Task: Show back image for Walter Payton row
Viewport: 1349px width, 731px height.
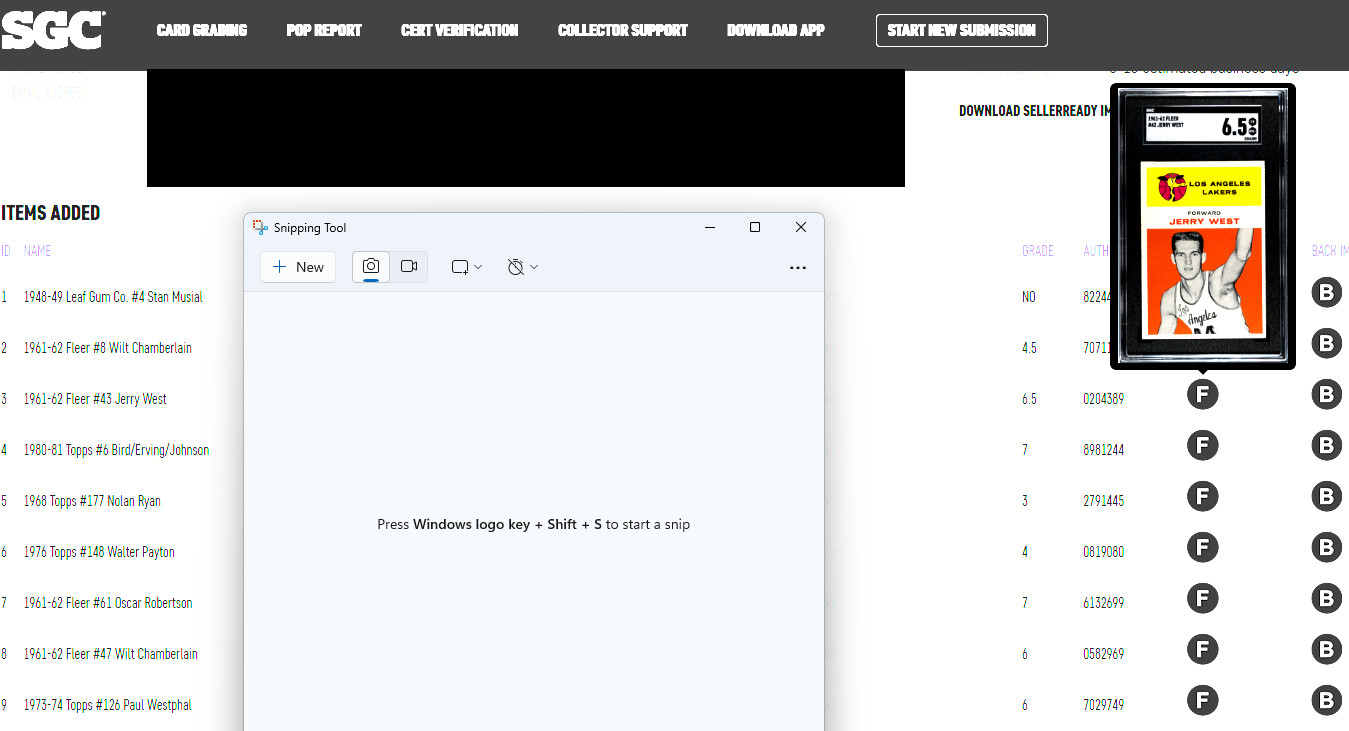Action: [1326, 548]
